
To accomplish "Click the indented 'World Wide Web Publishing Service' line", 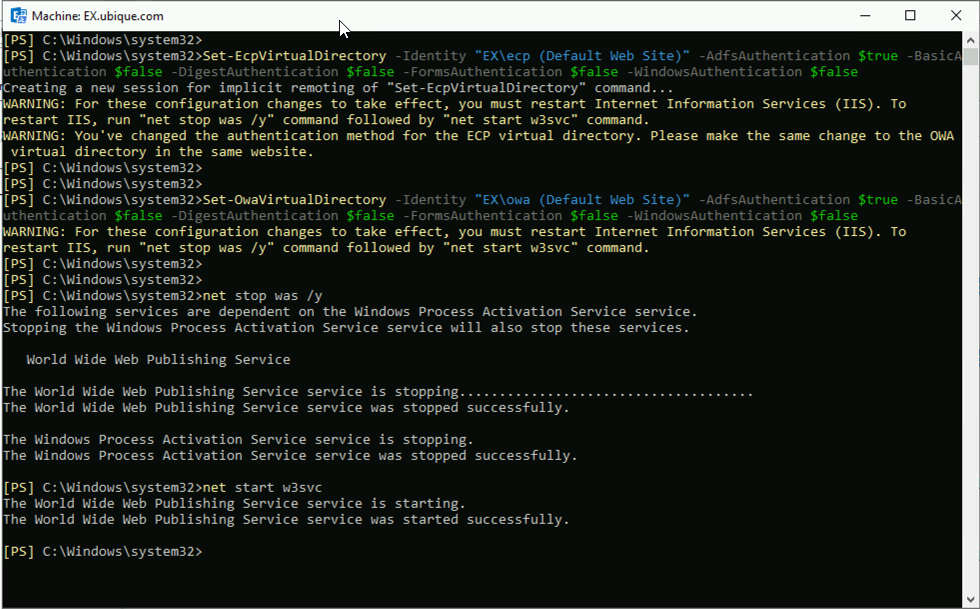I will (158, 360).
